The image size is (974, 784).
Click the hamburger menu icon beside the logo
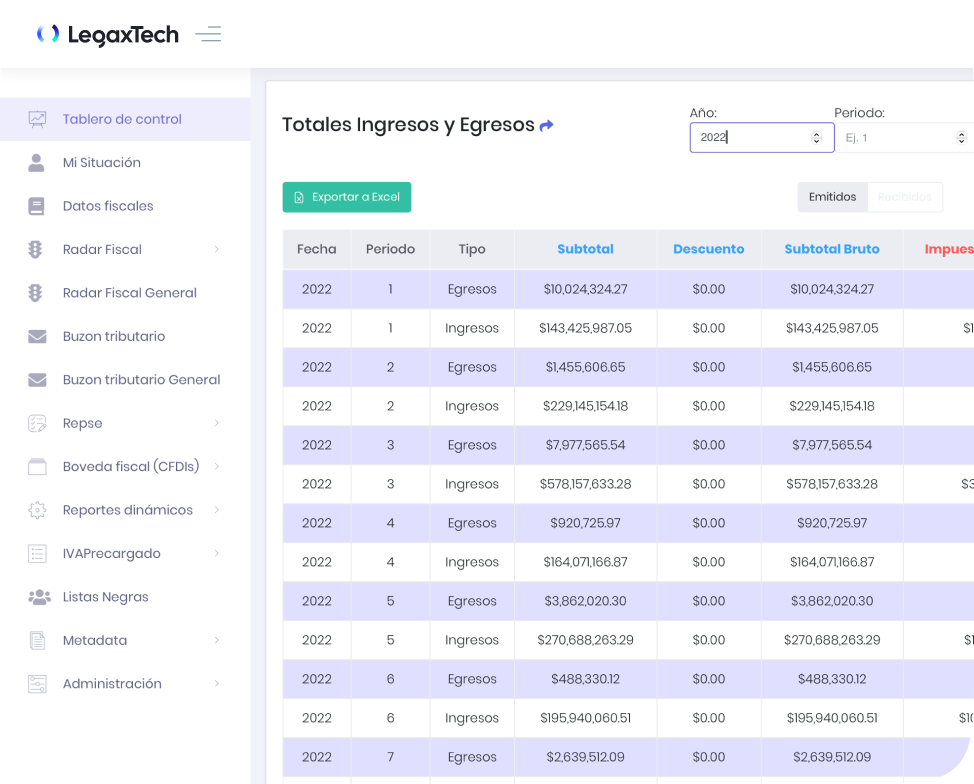(x=208, y=35)
